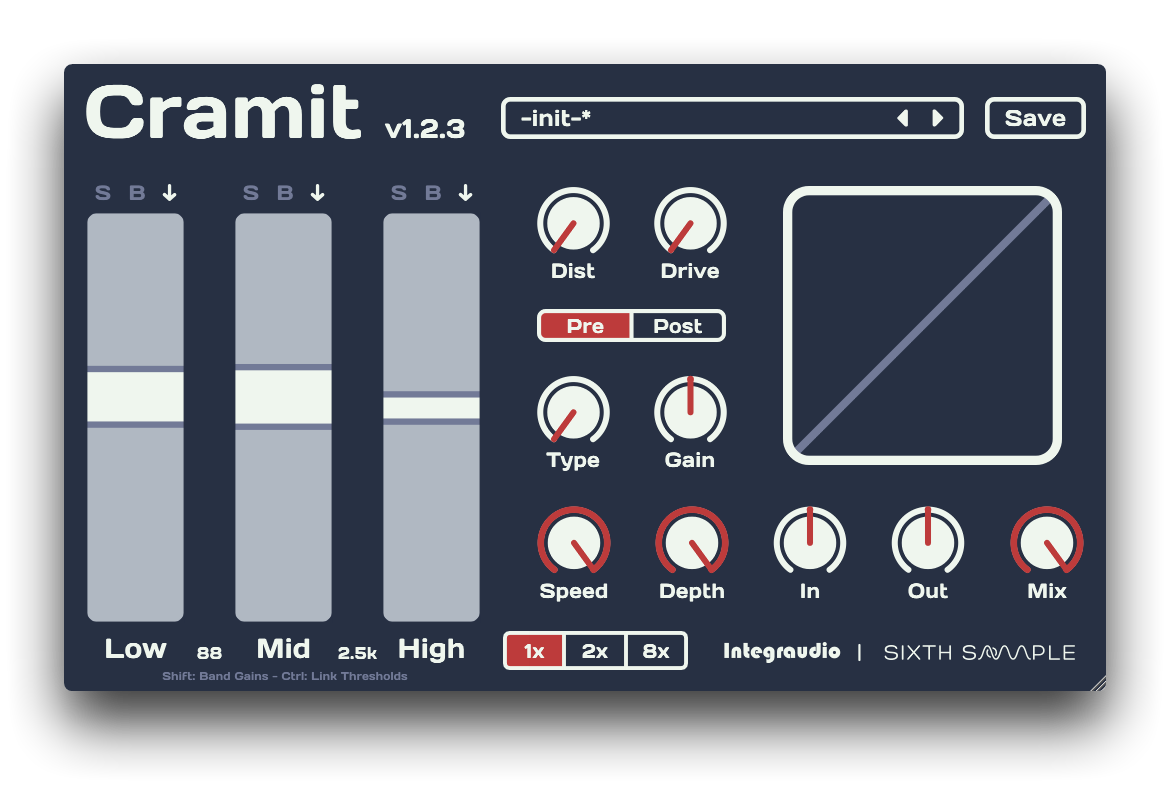Bypass the Low band with B
Screen dimensions: 1170x787
click(137, 193)
